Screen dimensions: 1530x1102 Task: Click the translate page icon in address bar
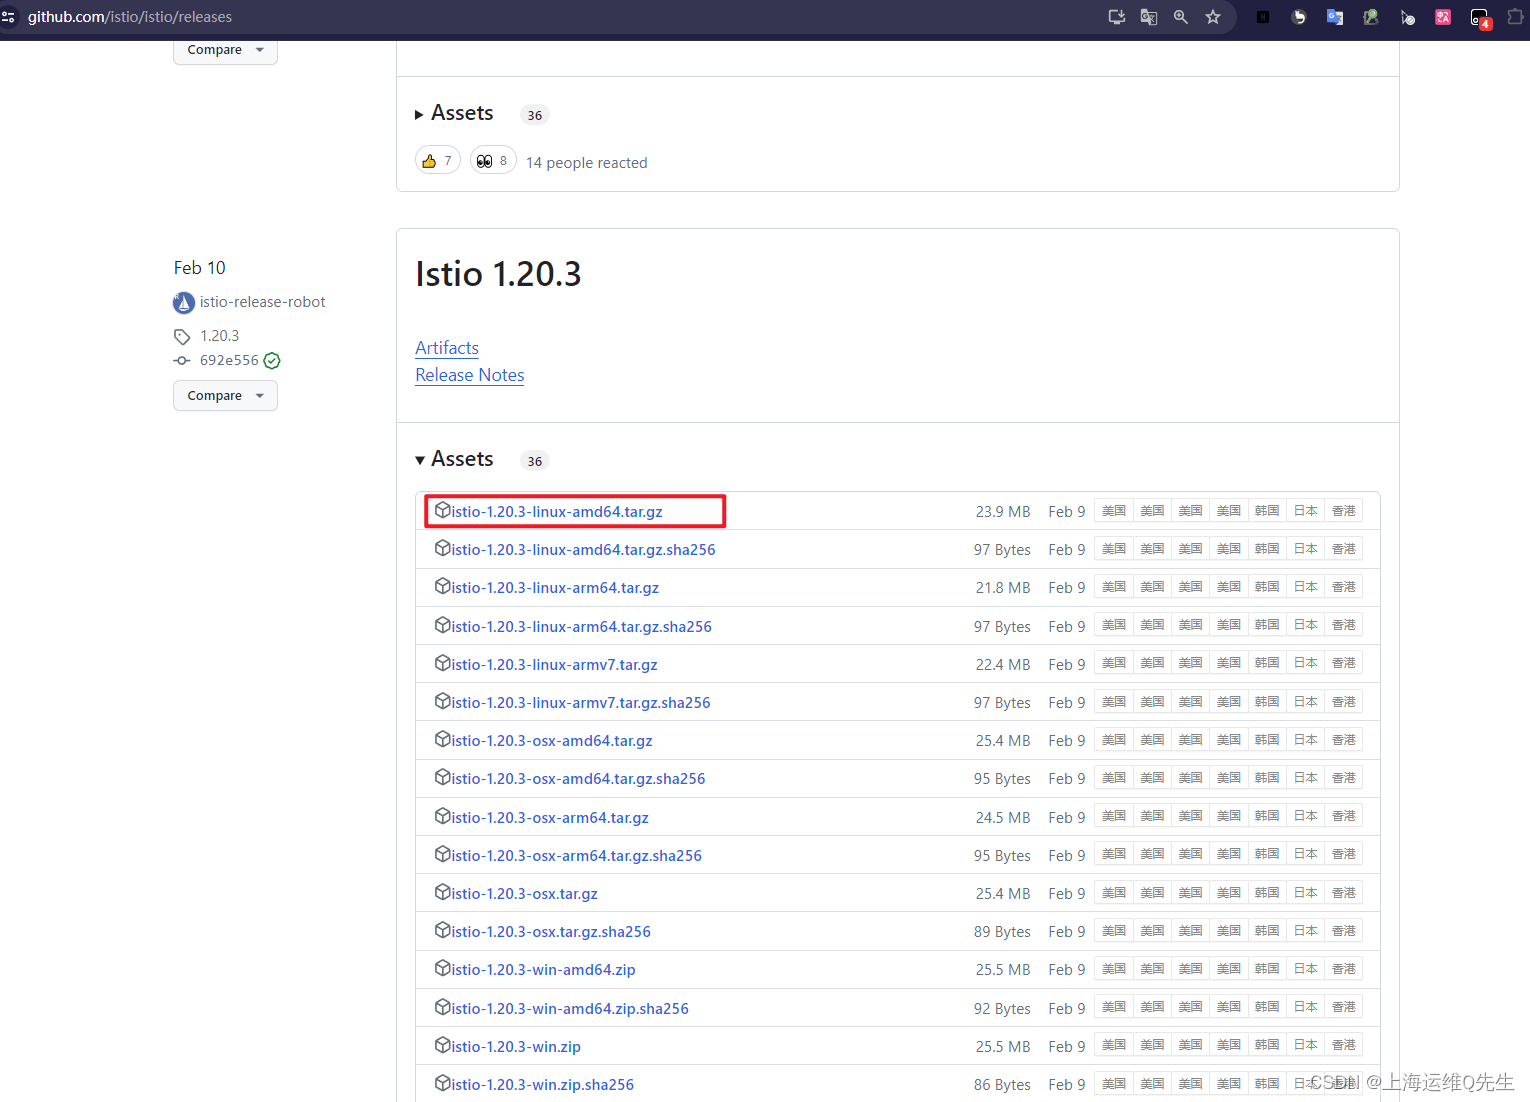(x=1149, y=17)
